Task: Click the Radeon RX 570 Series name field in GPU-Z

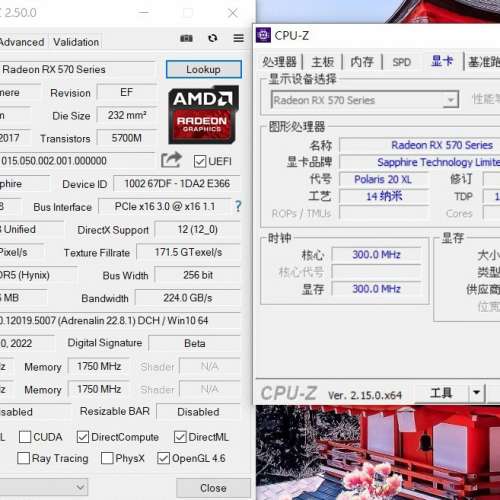Action: [x=77, y=70]
